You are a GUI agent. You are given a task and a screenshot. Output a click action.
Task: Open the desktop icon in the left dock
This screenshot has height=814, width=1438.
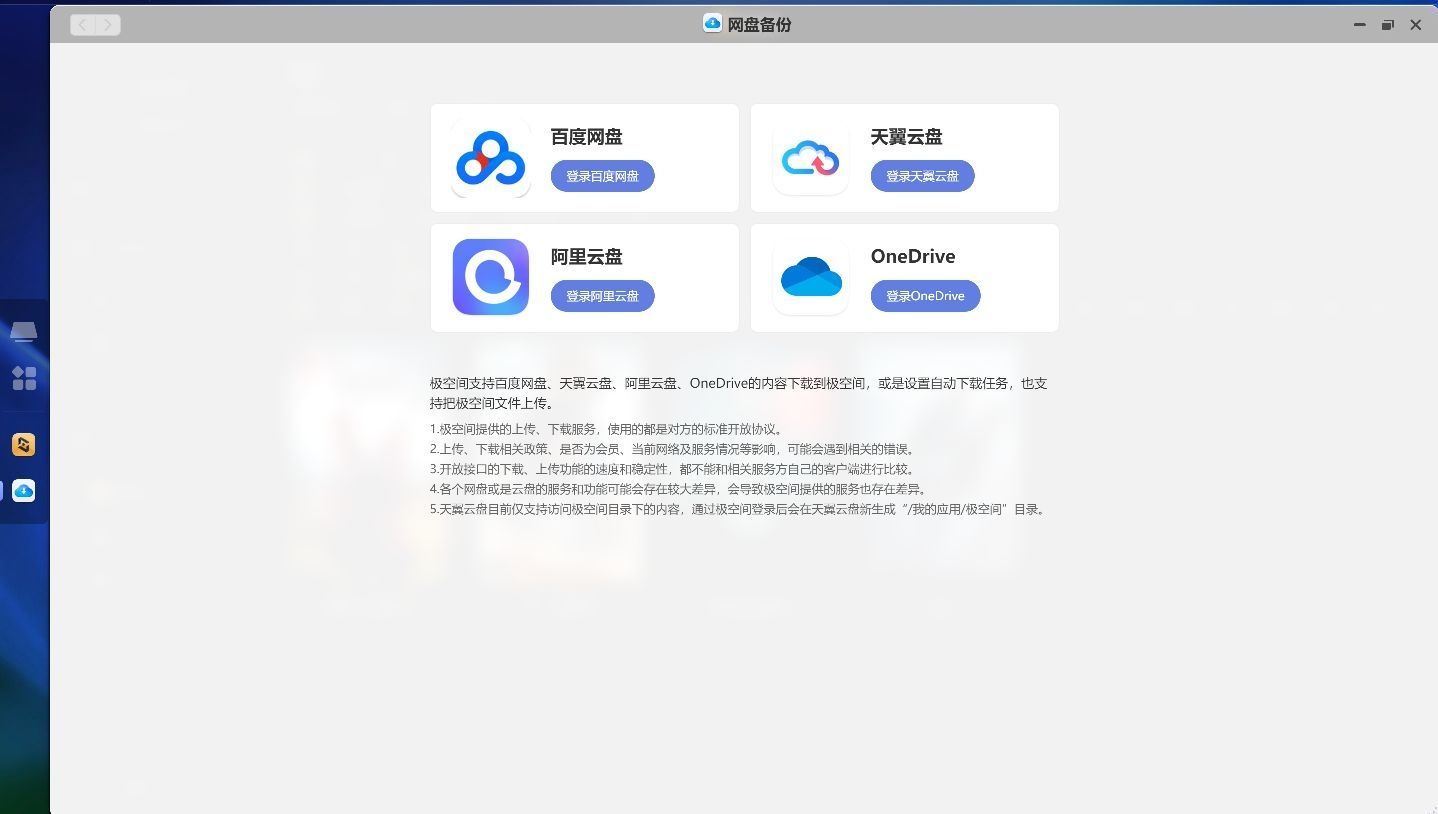(x=24, y=332)
